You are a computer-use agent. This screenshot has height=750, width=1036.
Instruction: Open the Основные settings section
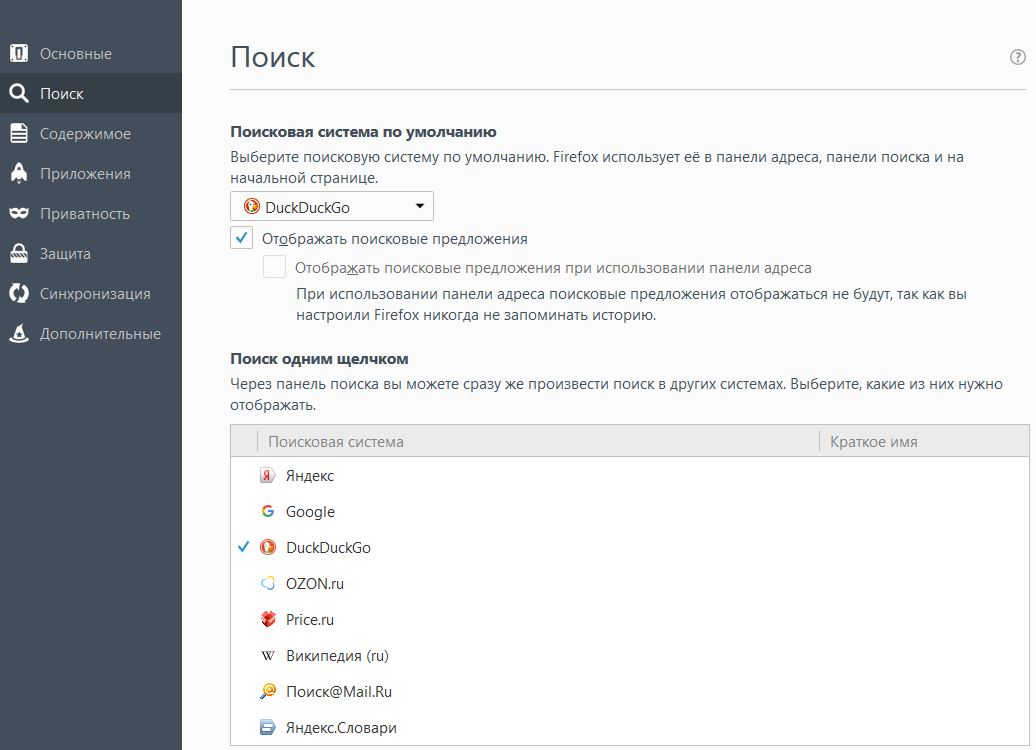click(76, 54)
